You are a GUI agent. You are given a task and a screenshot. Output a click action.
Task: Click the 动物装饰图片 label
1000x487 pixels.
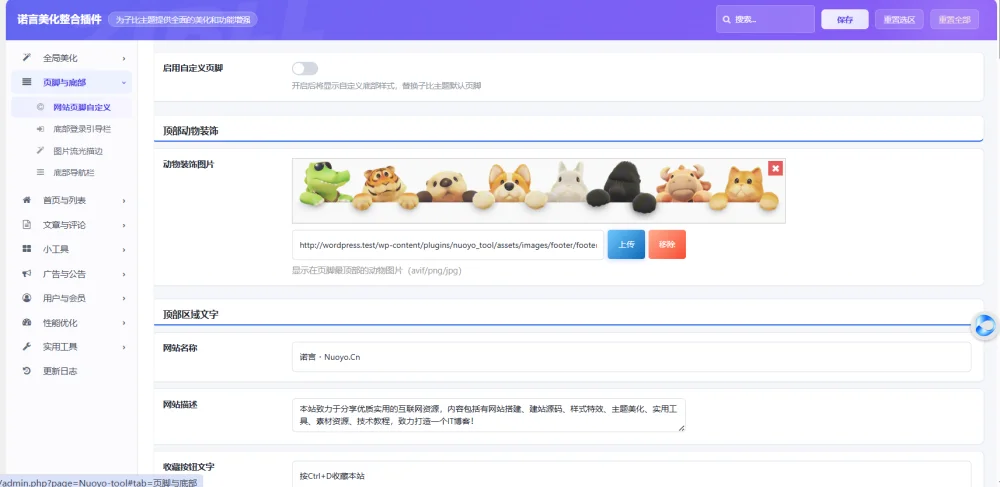[x=189, y=164]
